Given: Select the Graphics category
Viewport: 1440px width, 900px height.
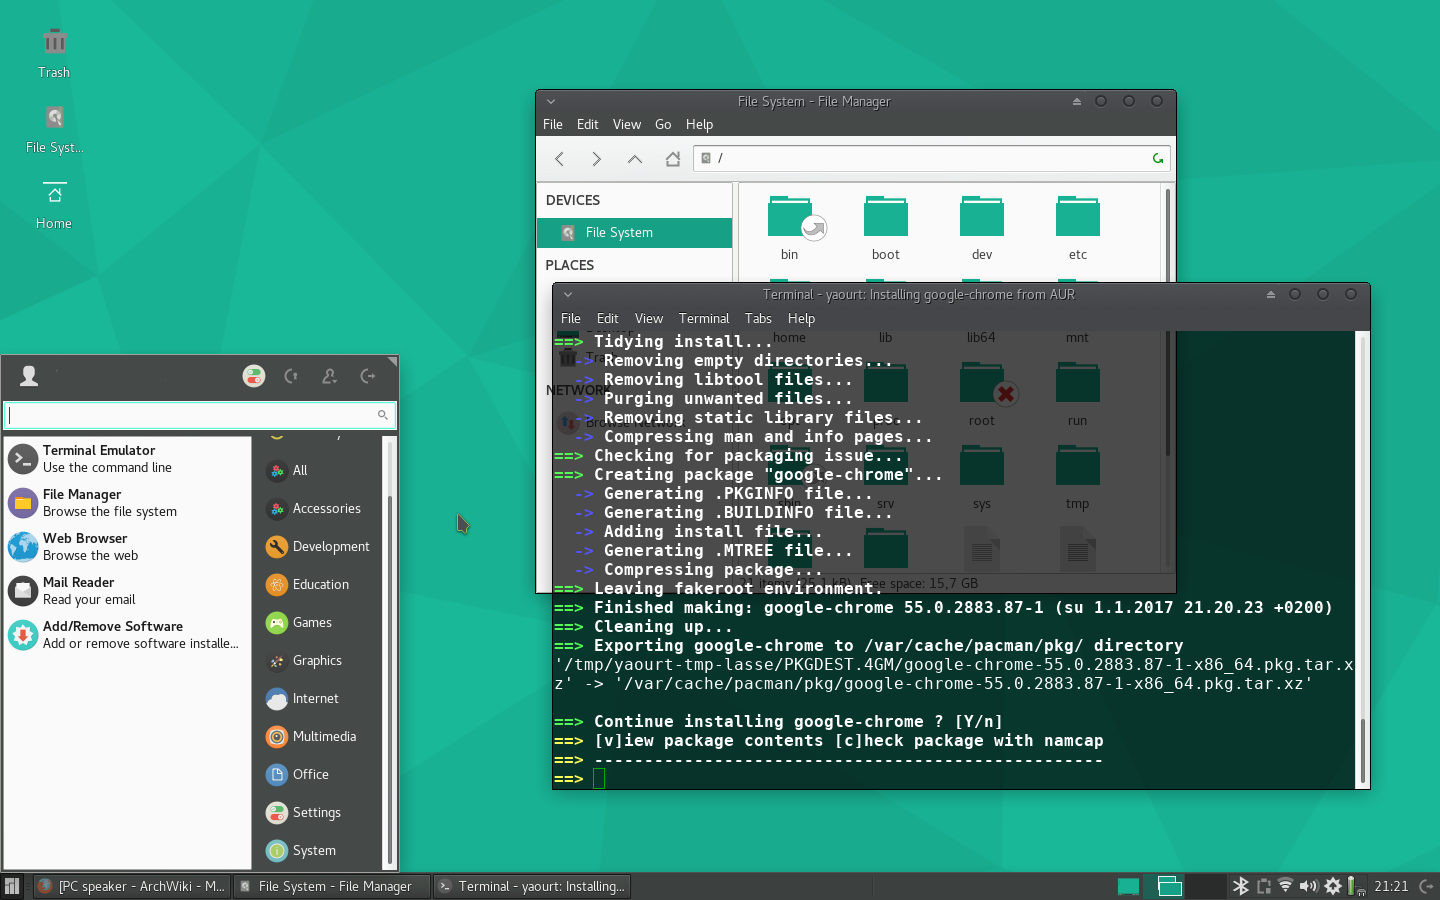Looking at the screenshot, I should (319, 660).
